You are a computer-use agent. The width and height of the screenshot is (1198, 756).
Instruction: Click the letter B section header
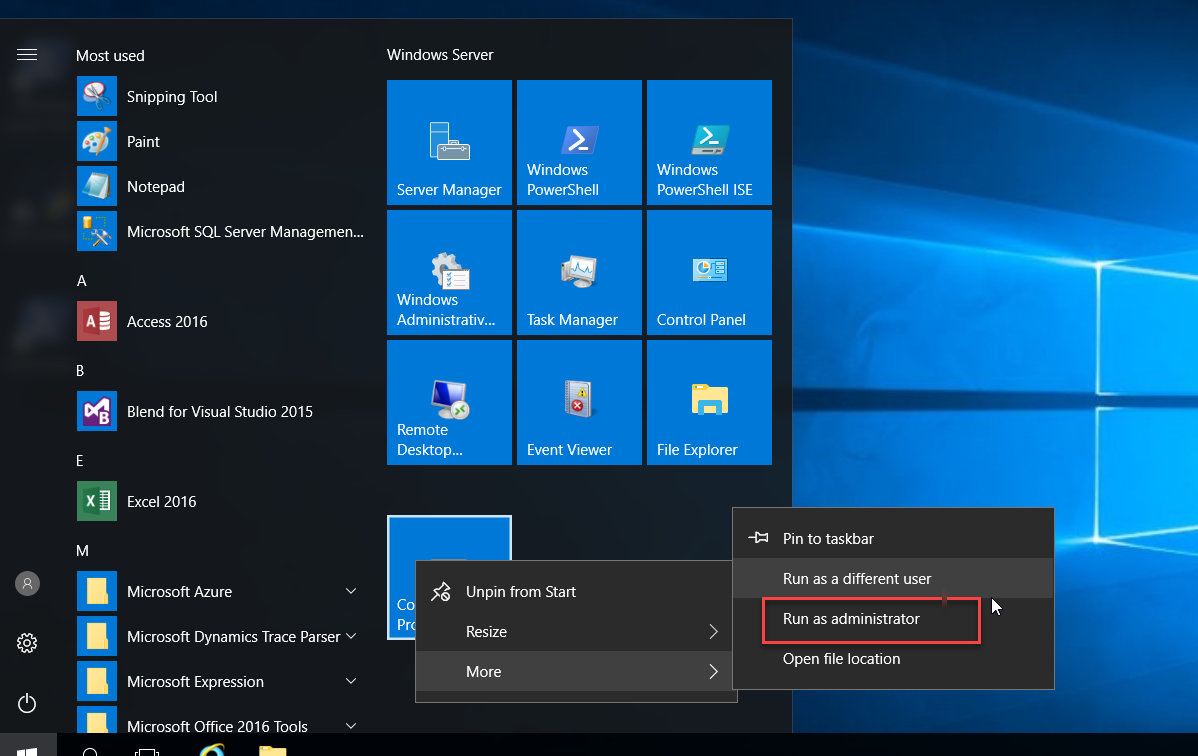tap(80, 371)
